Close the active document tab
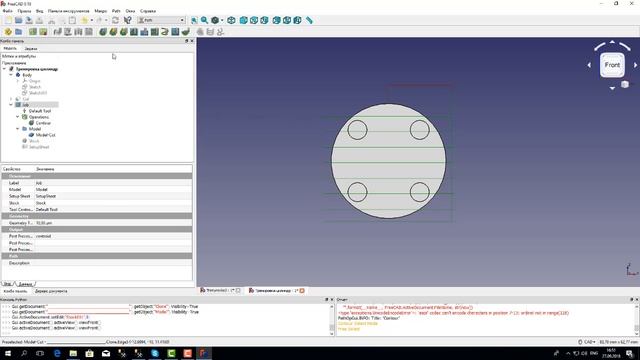 tap(302, 291)
